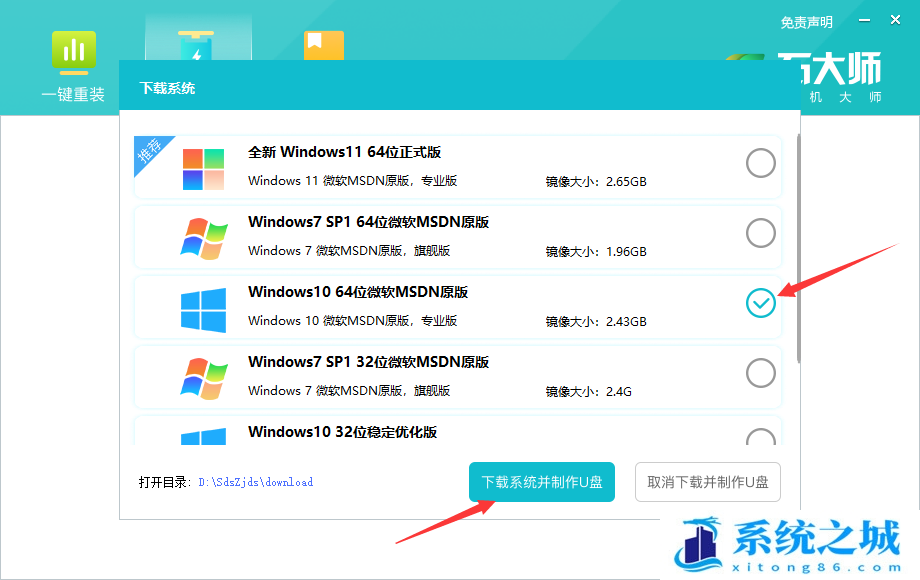Click Windows 11 微软MSDN原版, 专业版 description

click(x=353, y=181)
